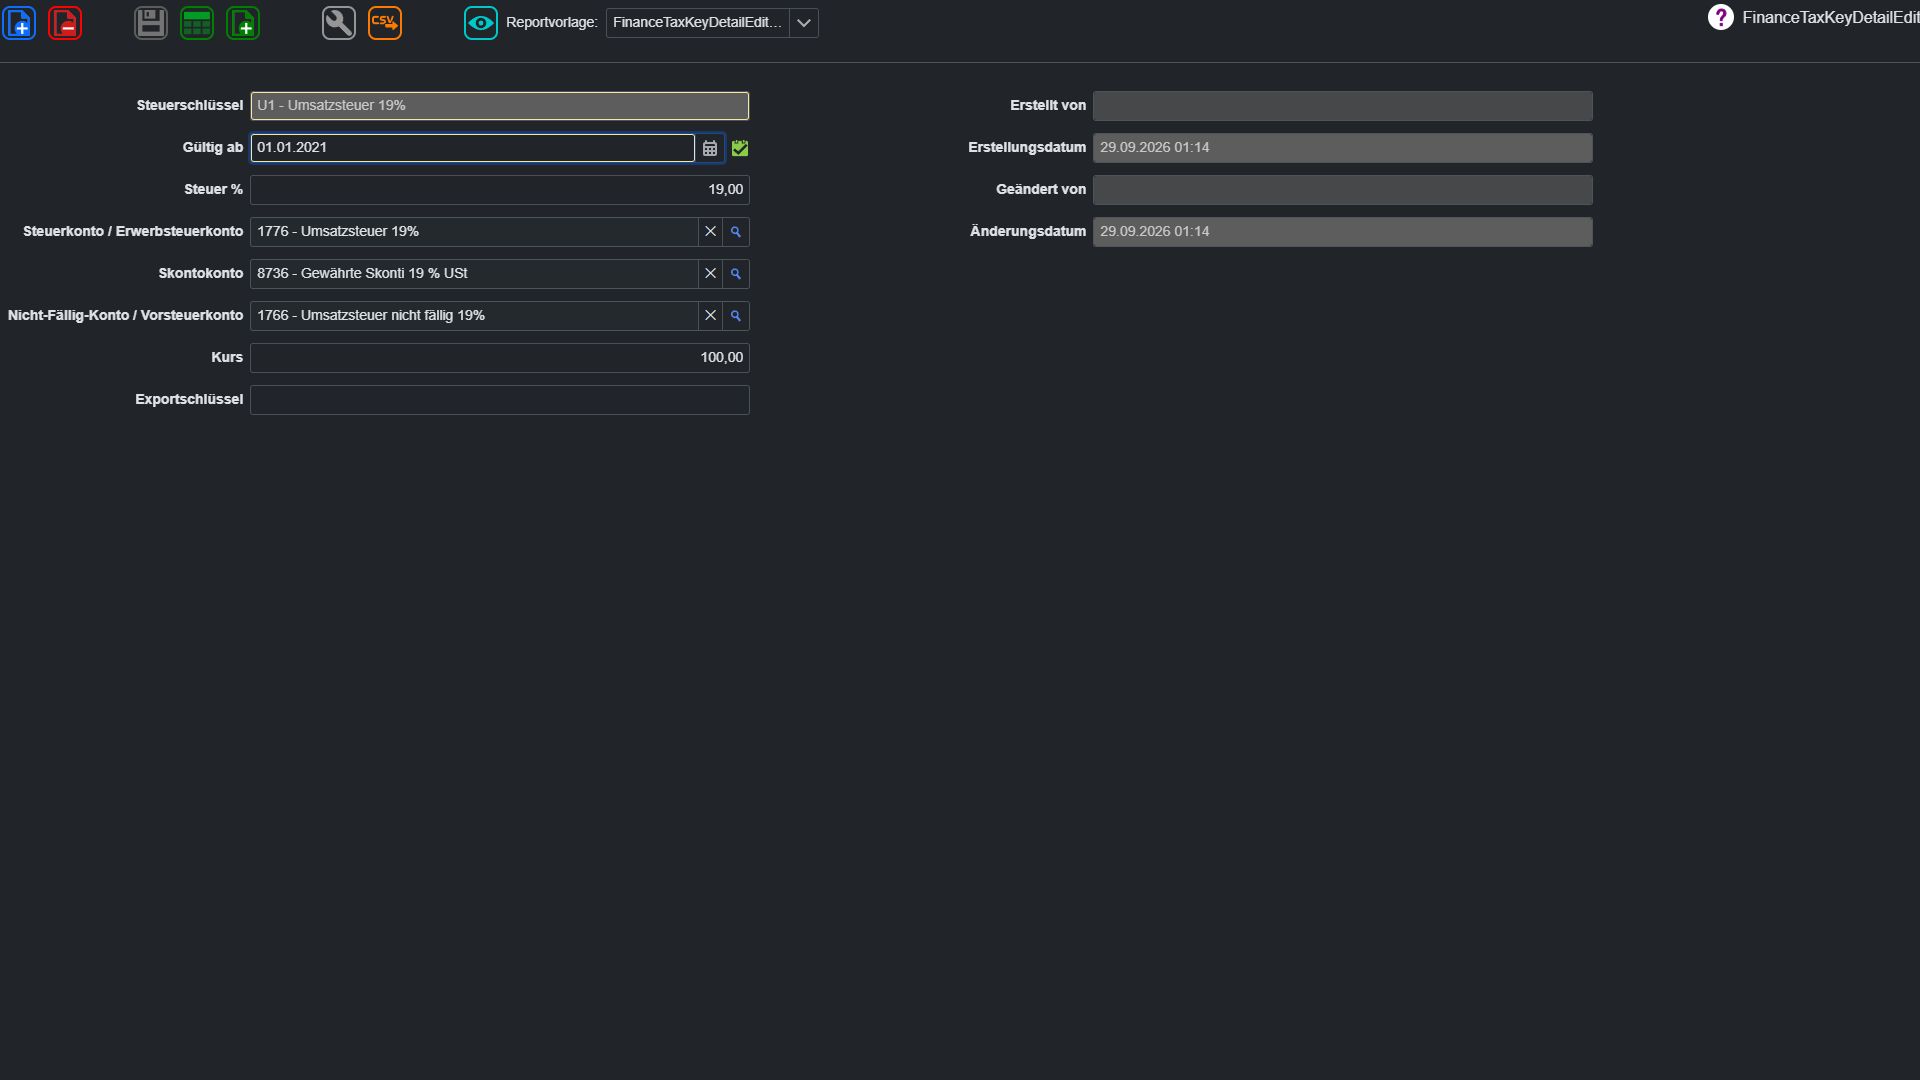Click the Gültig ab date field

472,148
